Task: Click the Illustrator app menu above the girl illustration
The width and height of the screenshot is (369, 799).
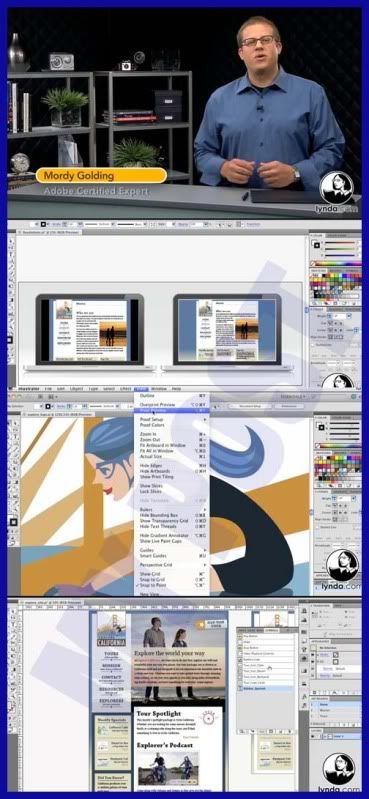Action: pyautogui.click(x=30, y=389)
